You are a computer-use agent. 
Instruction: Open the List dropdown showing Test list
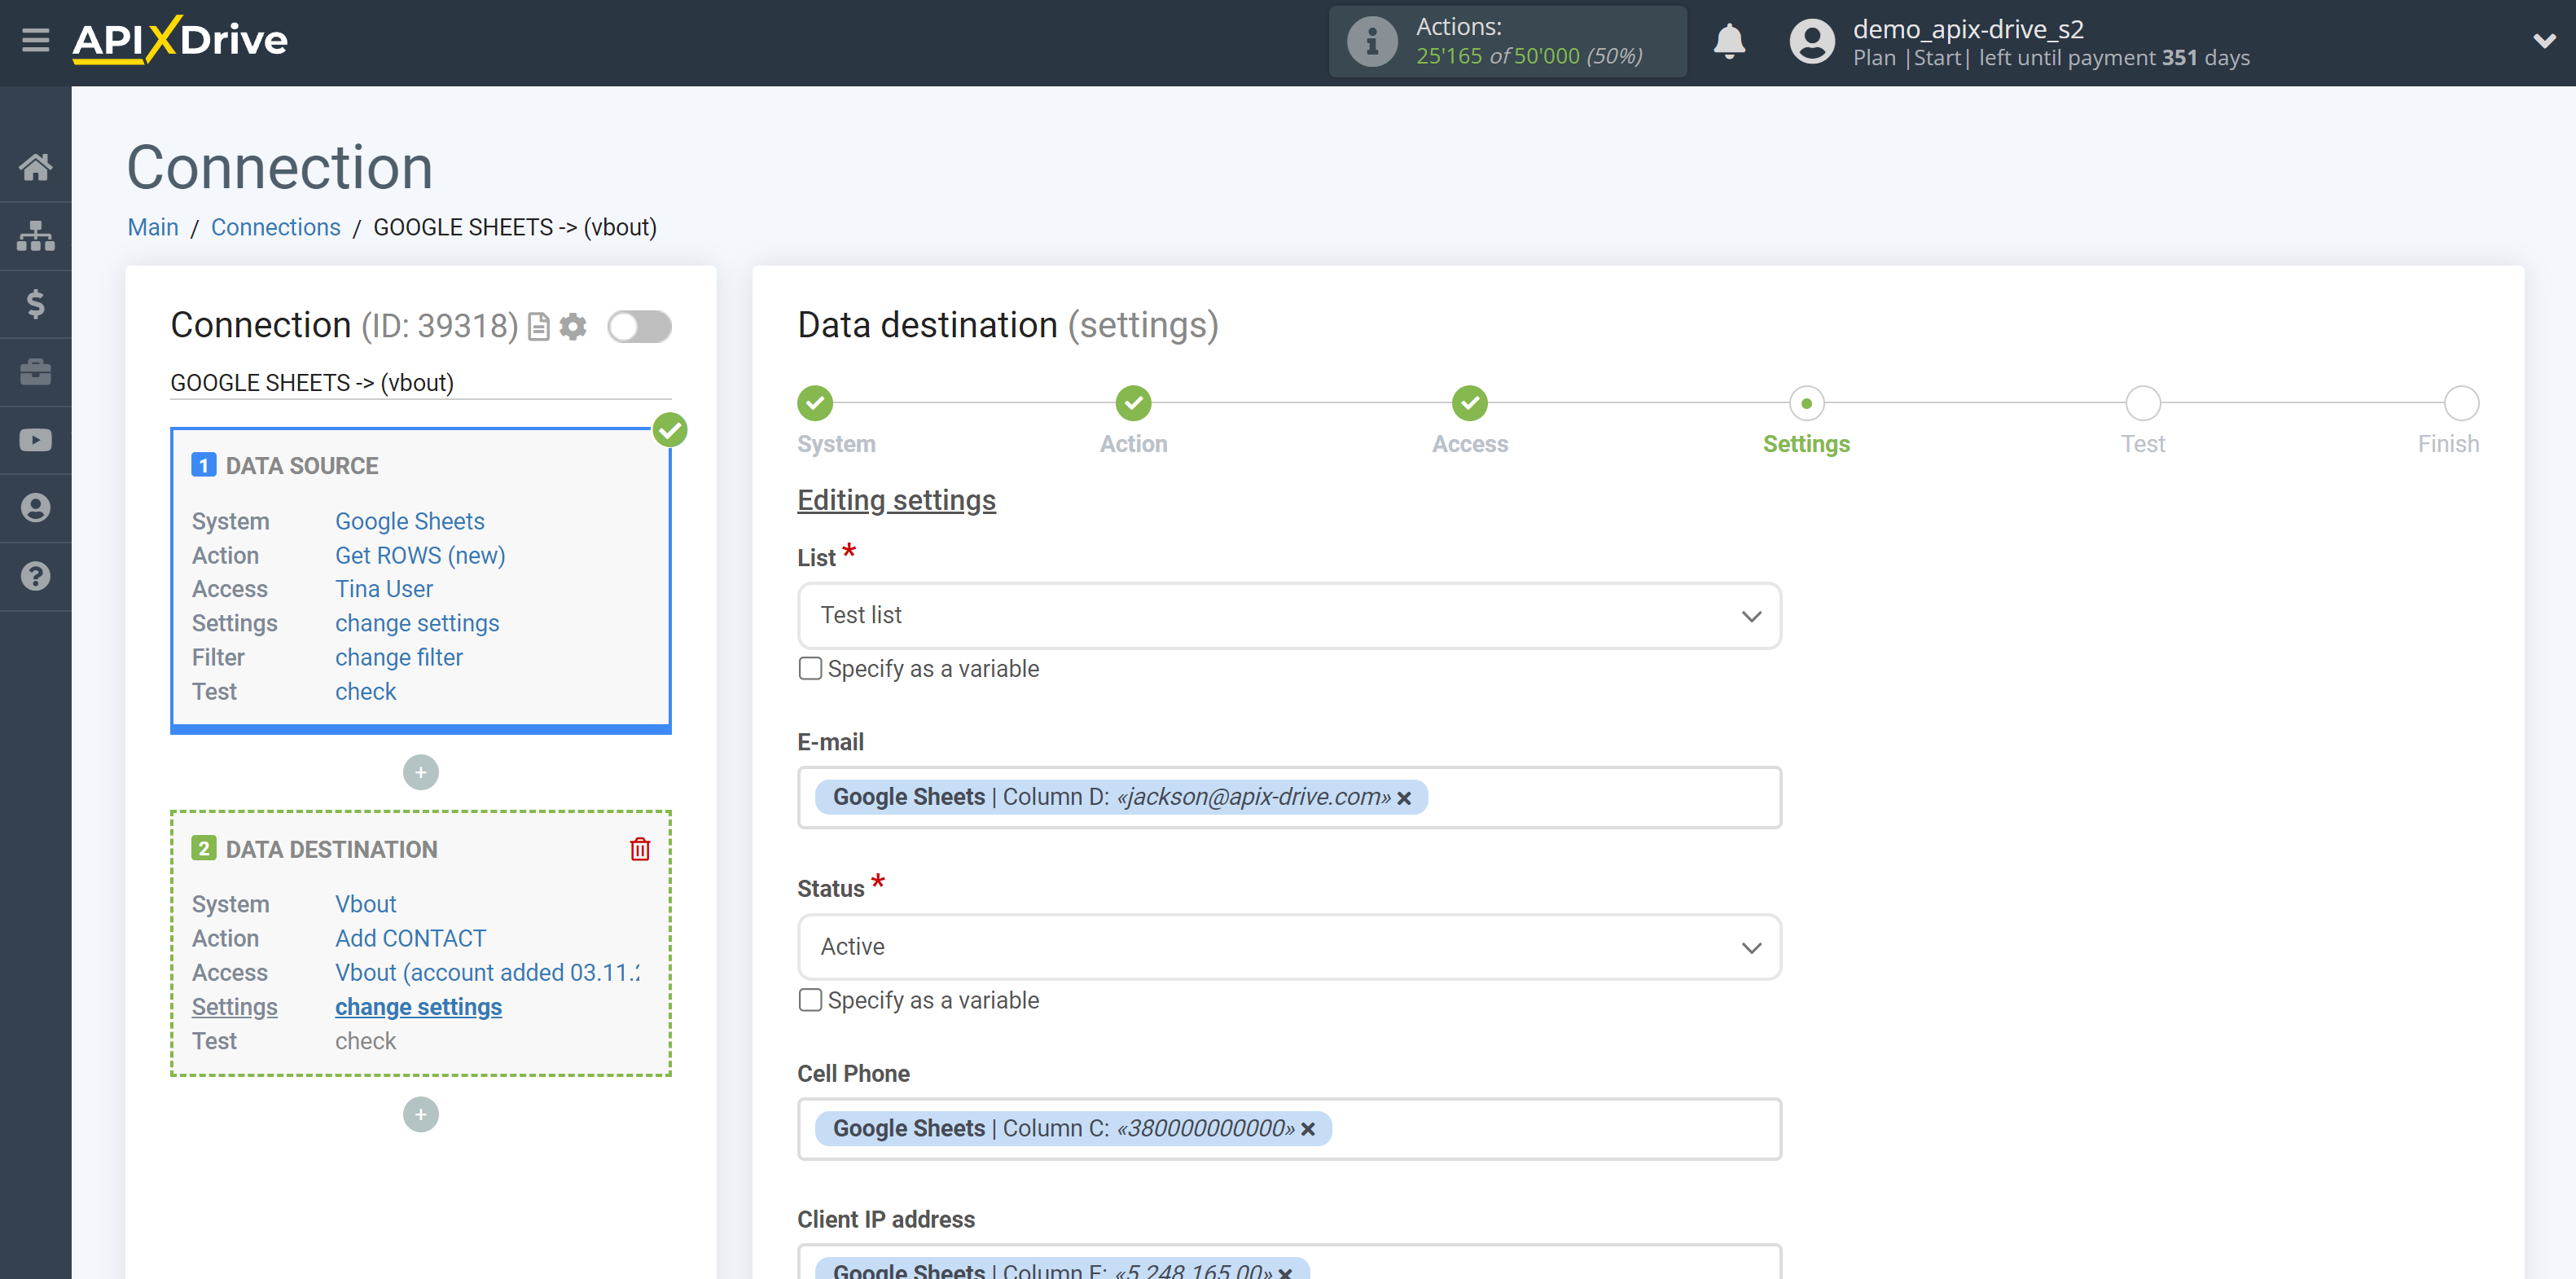pos(1289,616)
